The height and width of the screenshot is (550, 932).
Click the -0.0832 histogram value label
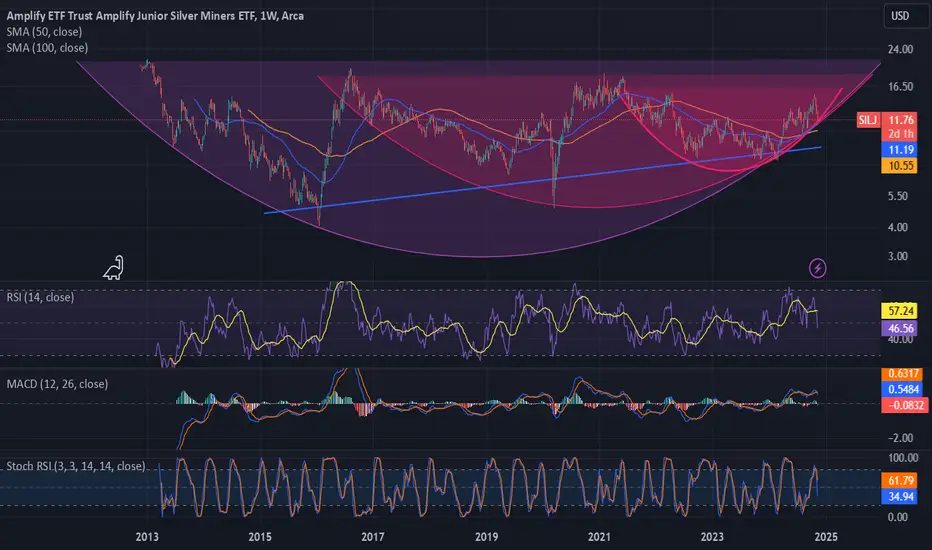(905, 406)
